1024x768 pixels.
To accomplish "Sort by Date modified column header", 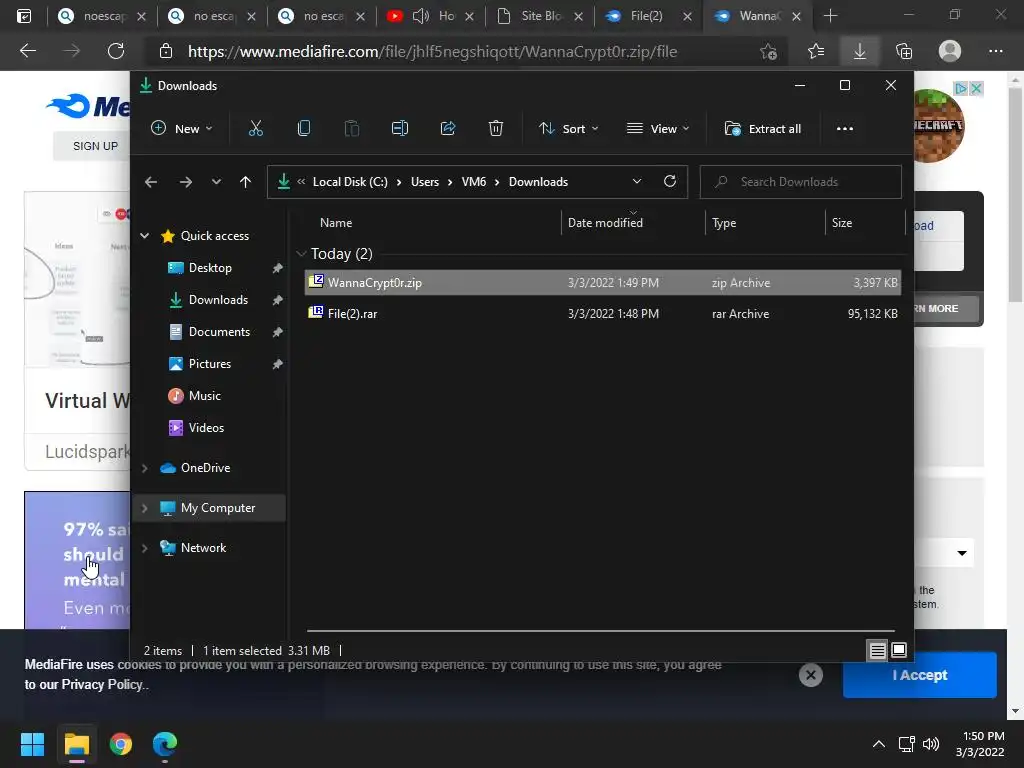I will pos(605,223).
